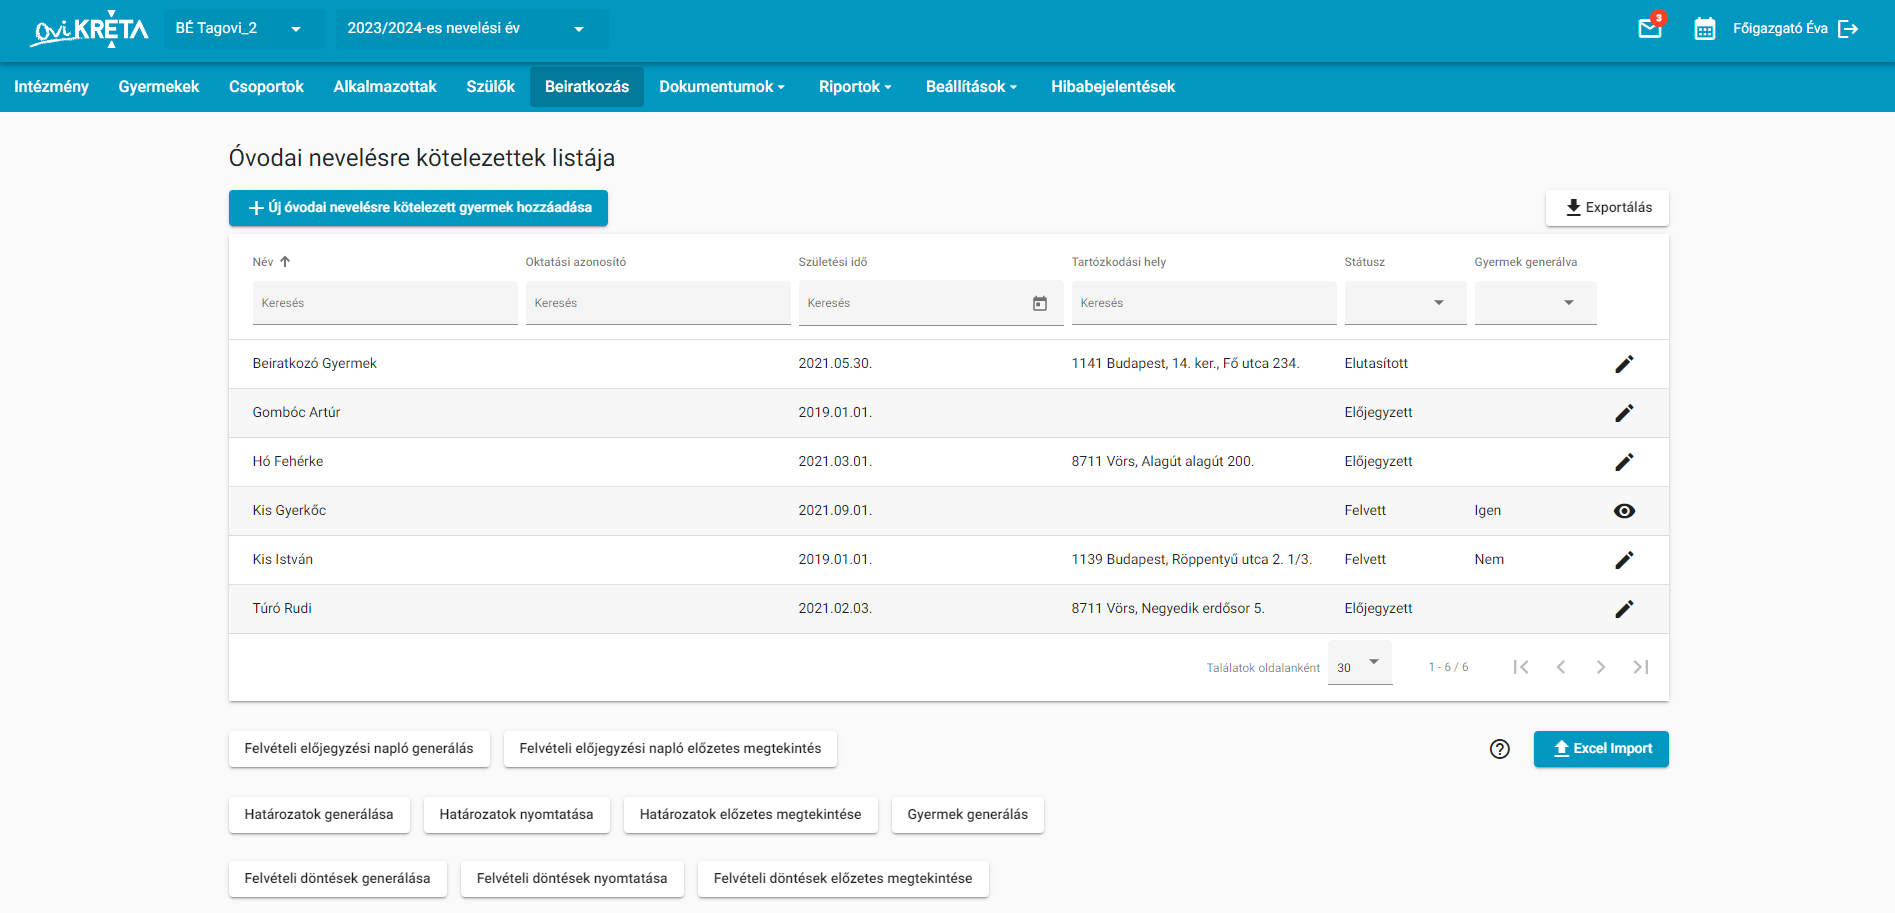The height and width of the screenshot is (913, 1895).
Task: Open Gyermek generálva filter dropdown
Action: [1535, 303]
